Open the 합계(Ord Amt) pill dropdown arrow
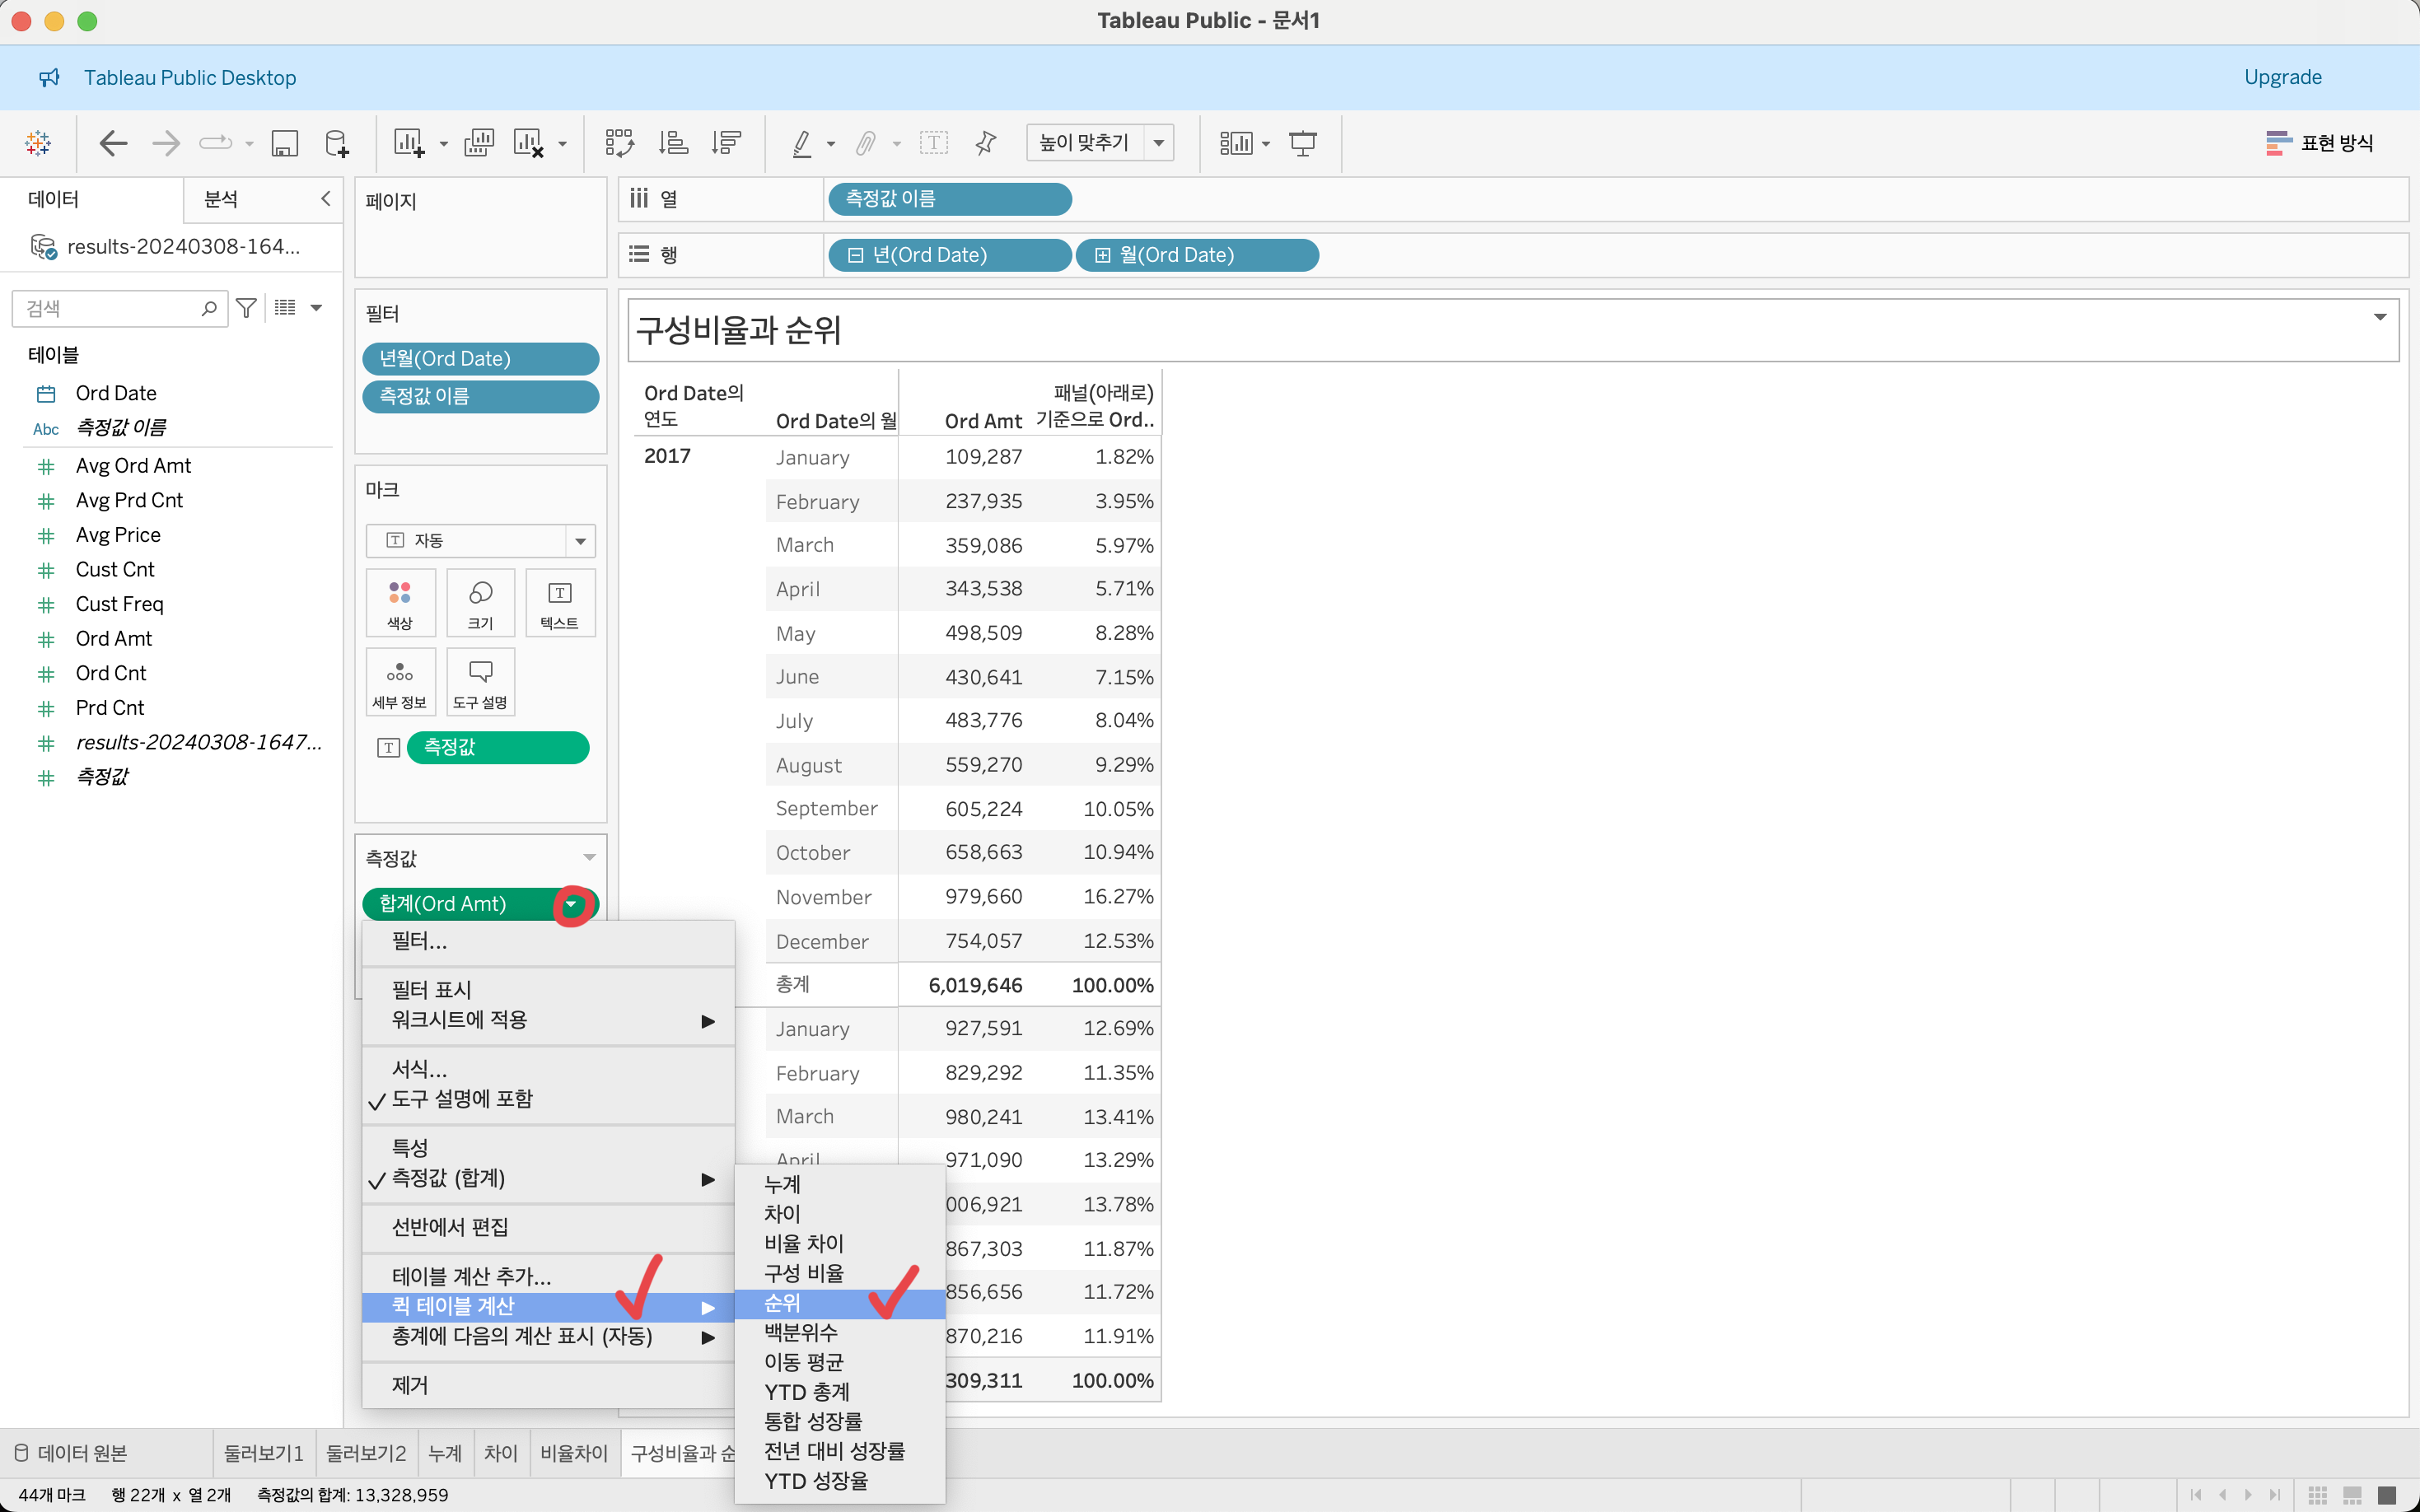The width and height of the screenshot is (2420, 1512). point(571,904)
